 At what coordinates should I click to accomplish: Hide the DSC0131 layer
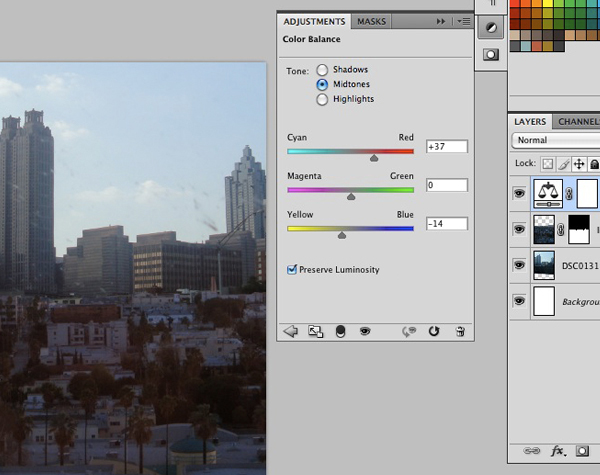coord(519,265)
